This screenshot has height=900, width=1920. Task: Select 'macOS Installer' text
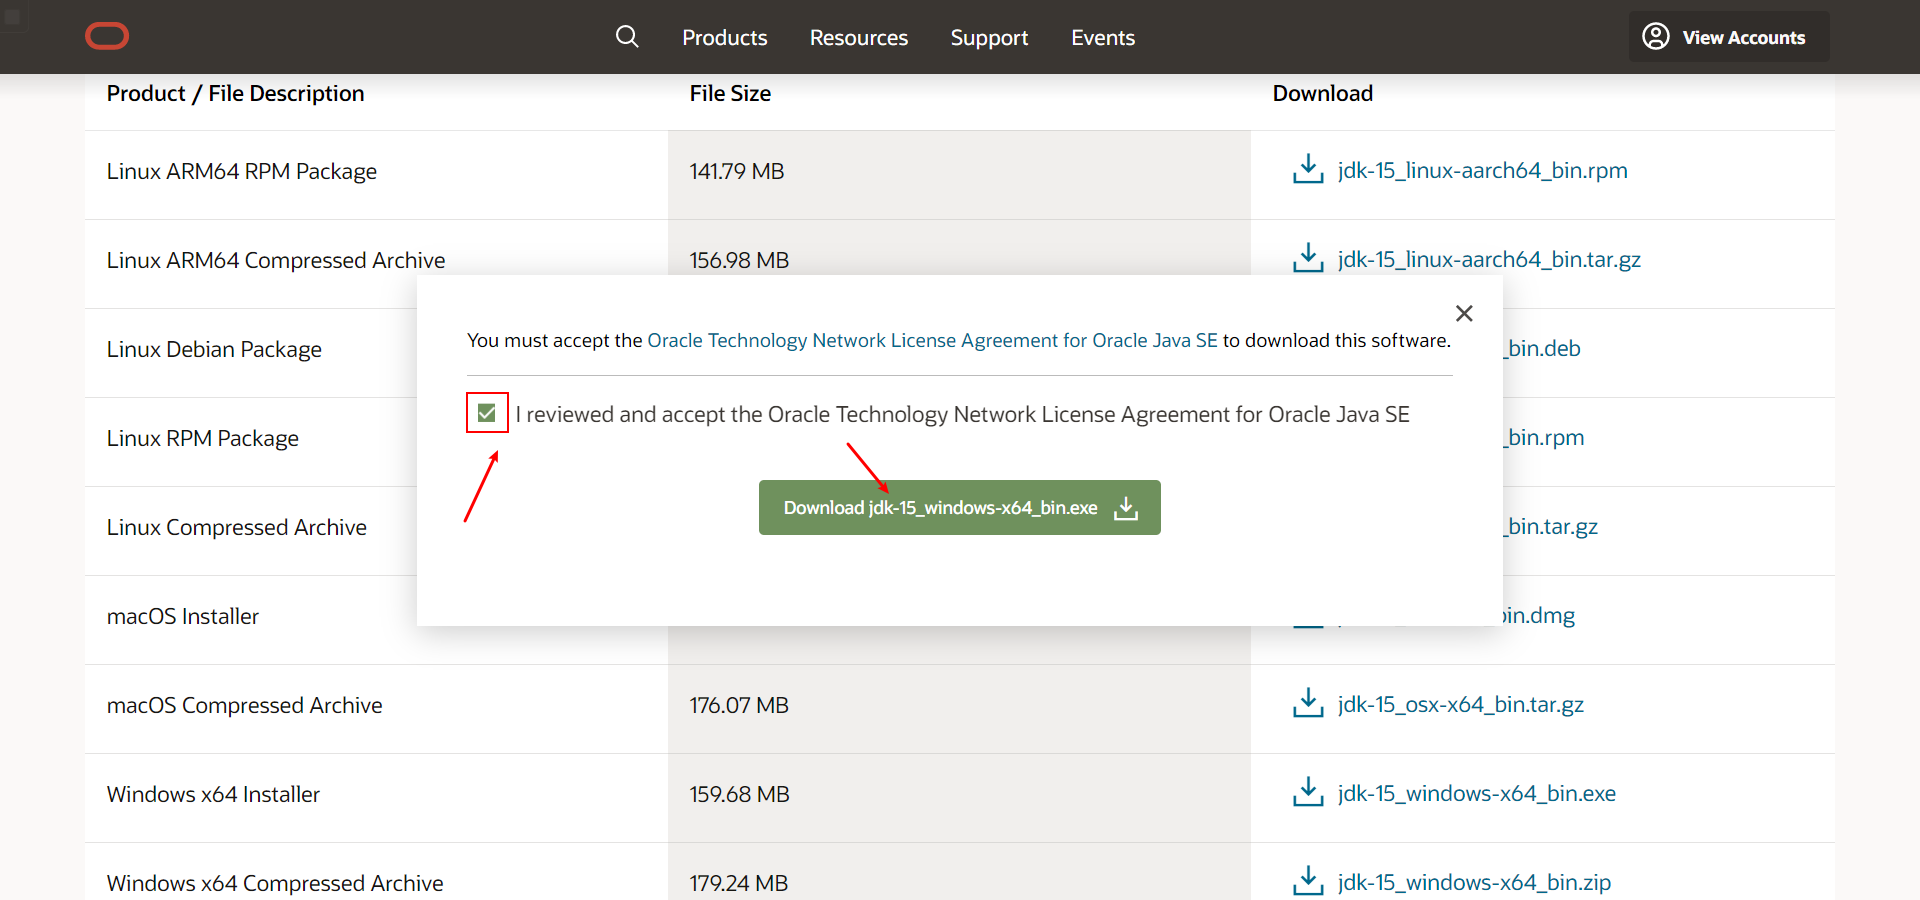pos(183,616)
